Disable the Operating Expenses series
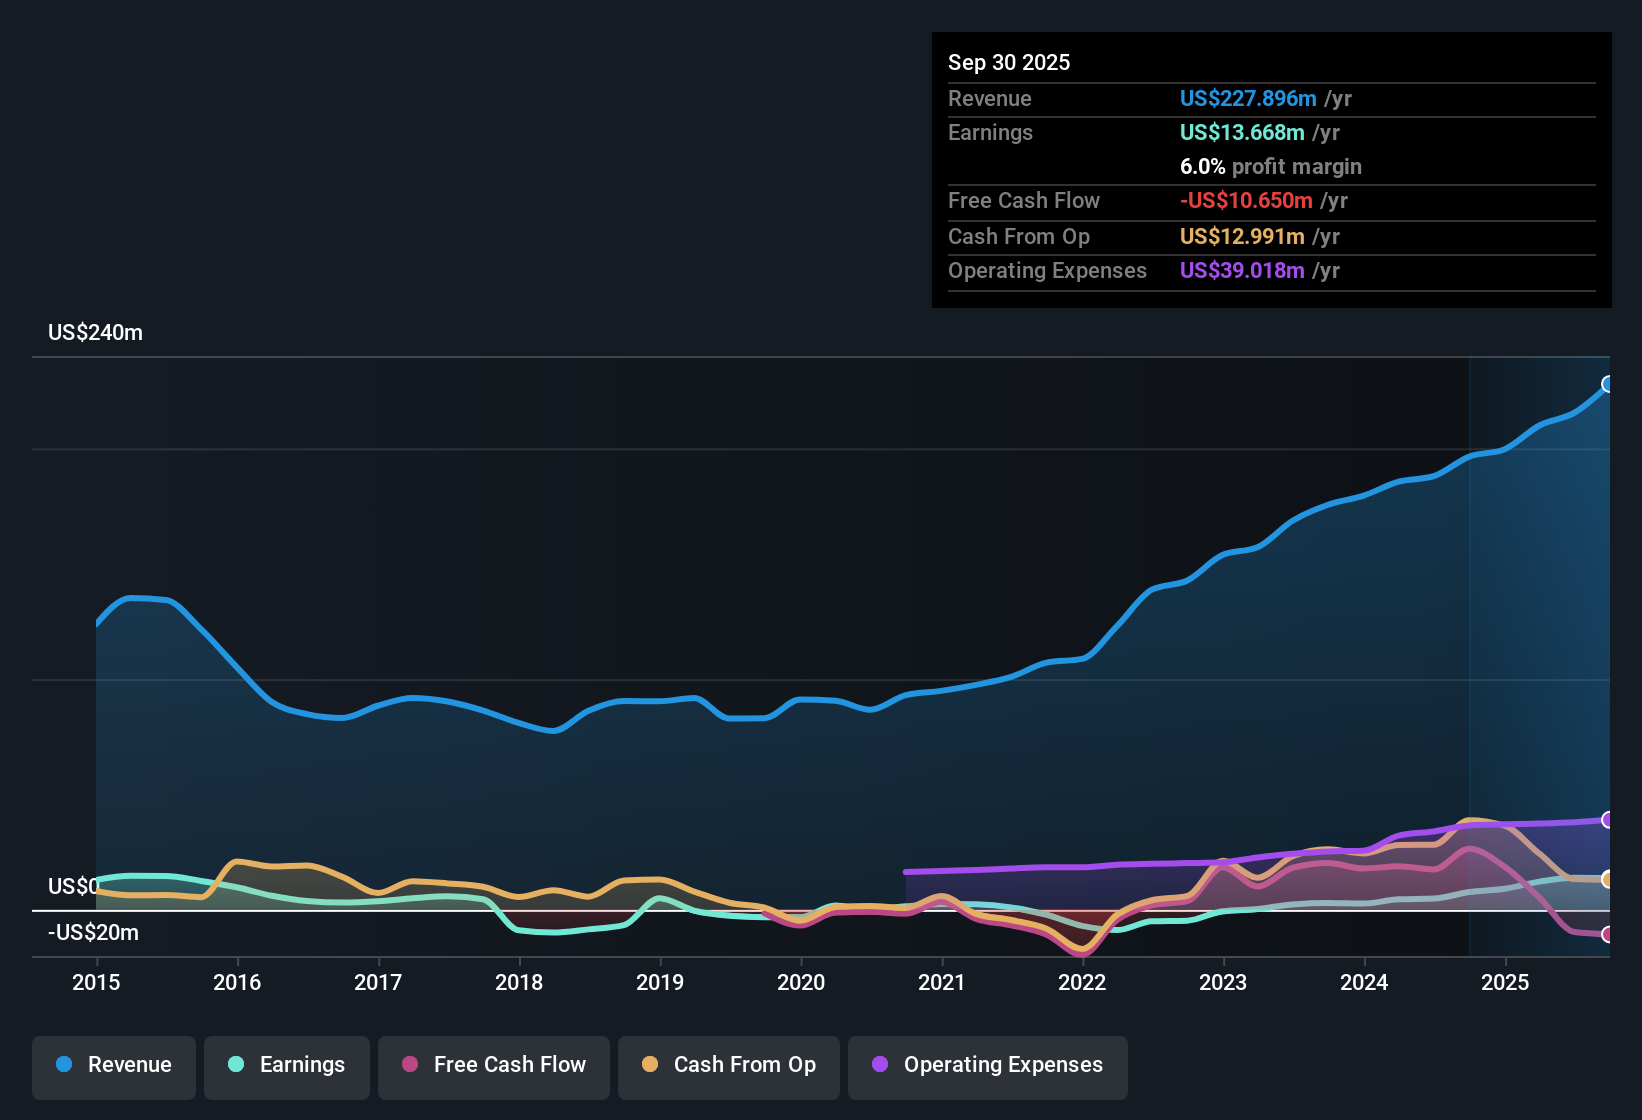The height and width of the screenshot is (1120, 1642). (987, 1066)
